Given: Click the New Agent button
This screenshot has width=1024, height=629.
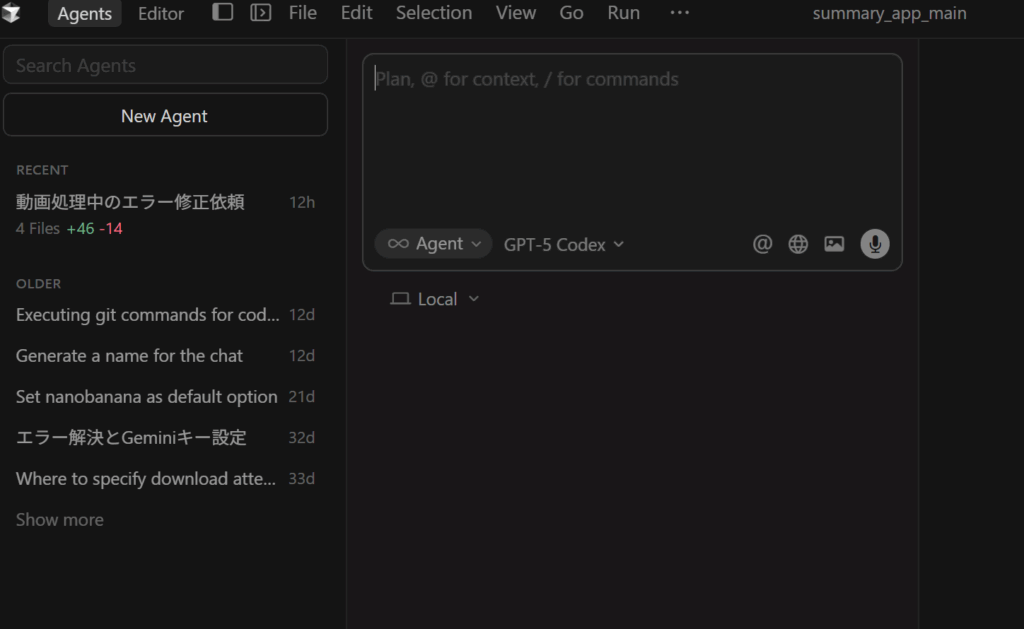Looking at the screenshot, I should [165, 115].
